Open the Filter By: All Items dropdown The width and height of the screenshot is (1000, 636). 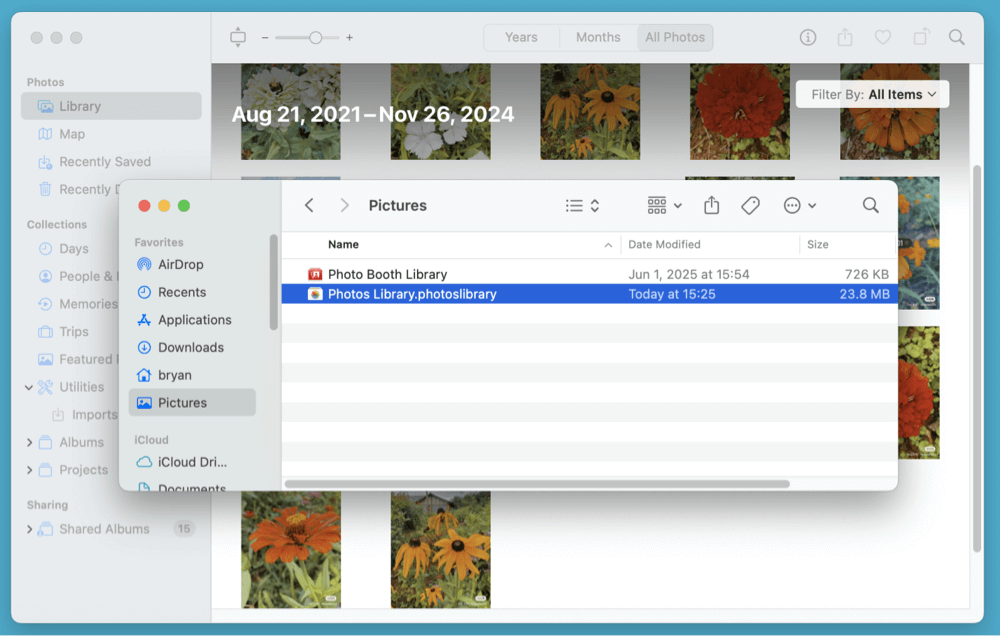pyautogui.click(x=871, y=93)
